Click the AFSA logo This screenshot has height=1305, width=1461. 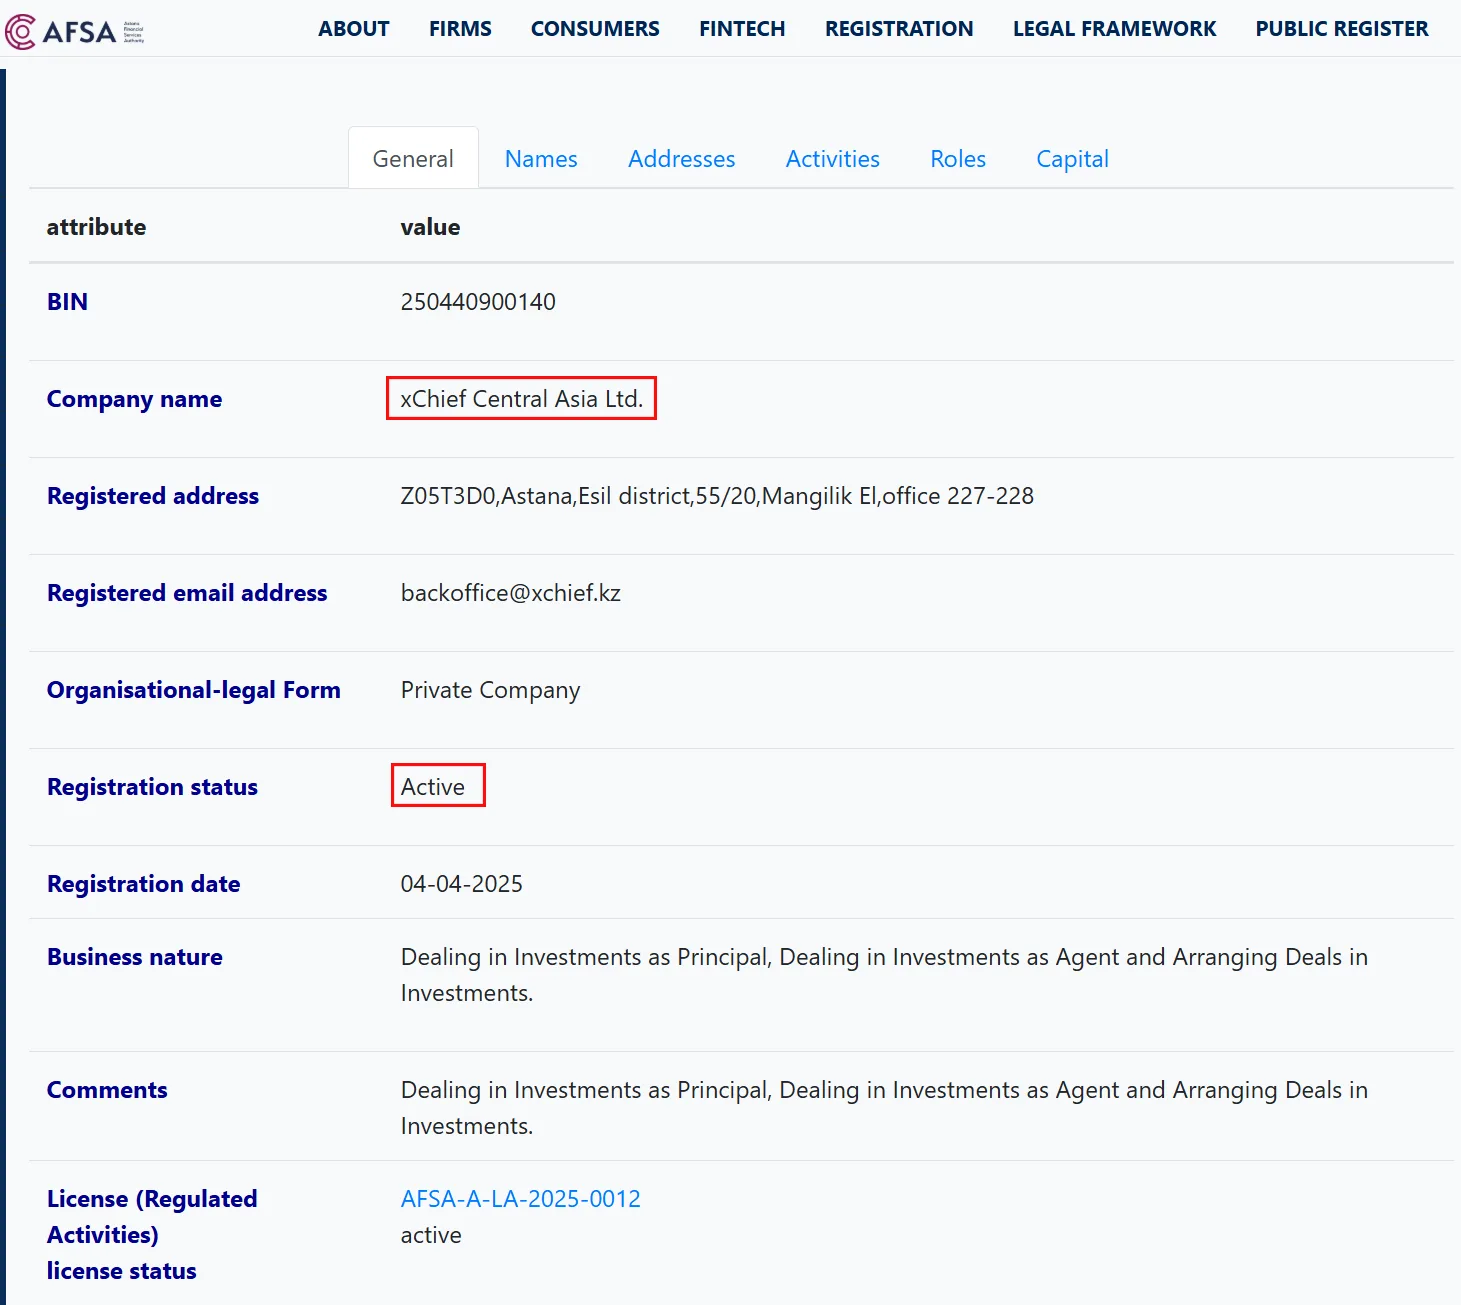click(75, 31)
